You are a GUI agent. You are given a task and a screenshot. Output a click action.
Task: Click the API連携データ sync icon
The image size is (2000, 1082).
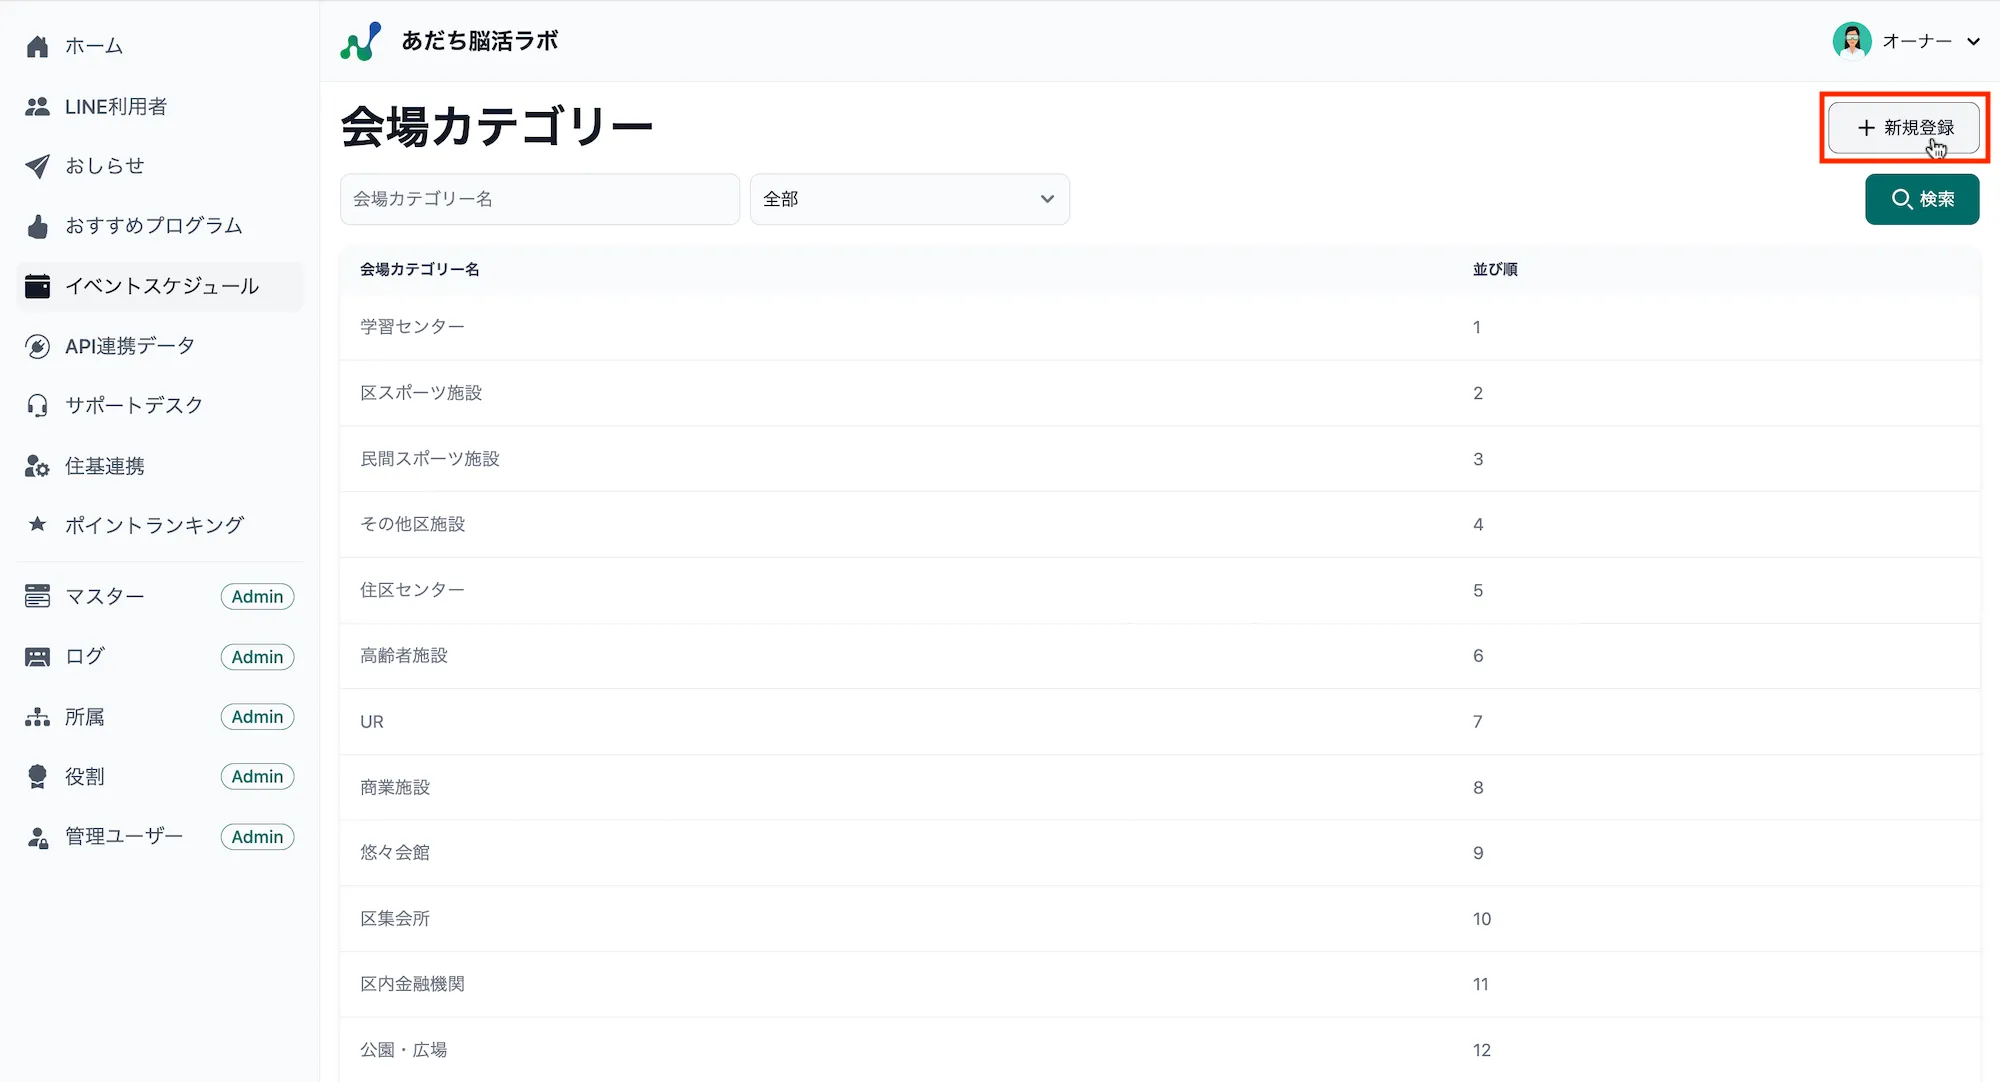37,346
